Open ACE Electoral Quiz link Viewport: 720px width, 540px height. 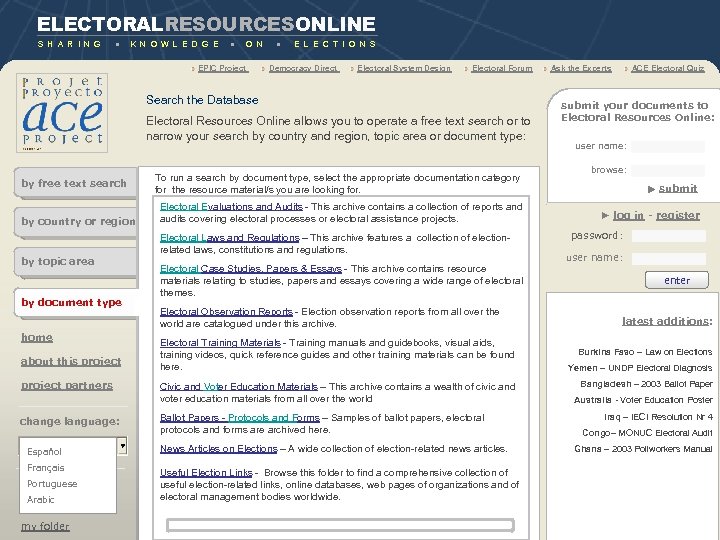pyautogui.click(x=668, y=68)
